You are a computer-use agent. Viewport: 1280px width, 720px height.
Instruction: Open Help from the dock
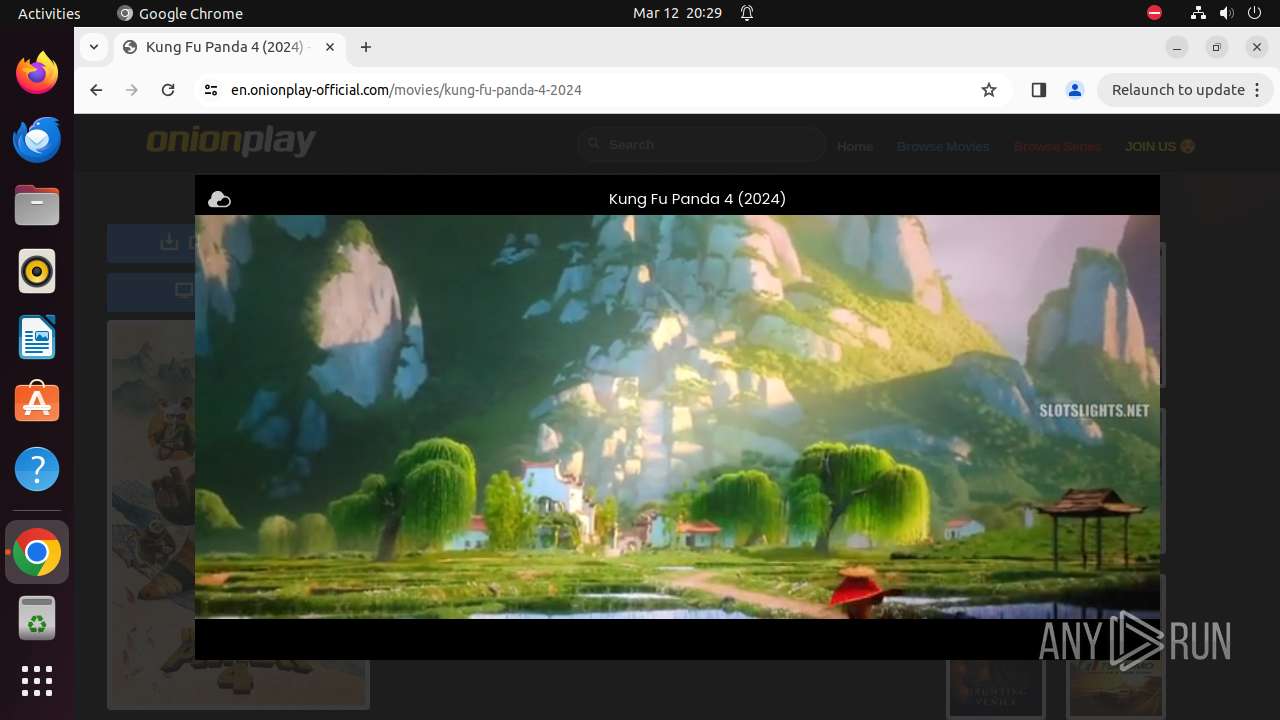pos(37,469)
